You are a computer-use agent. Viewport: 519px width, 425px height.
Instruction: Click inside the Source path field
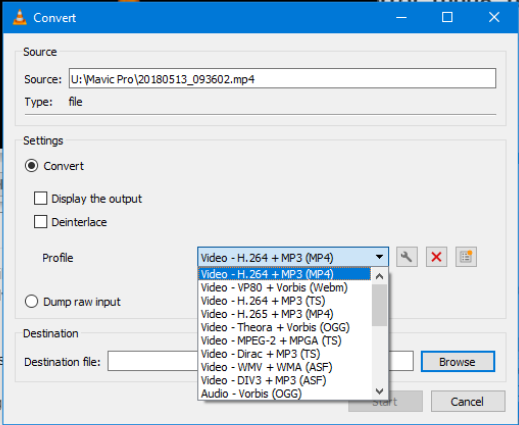[282, 79]
